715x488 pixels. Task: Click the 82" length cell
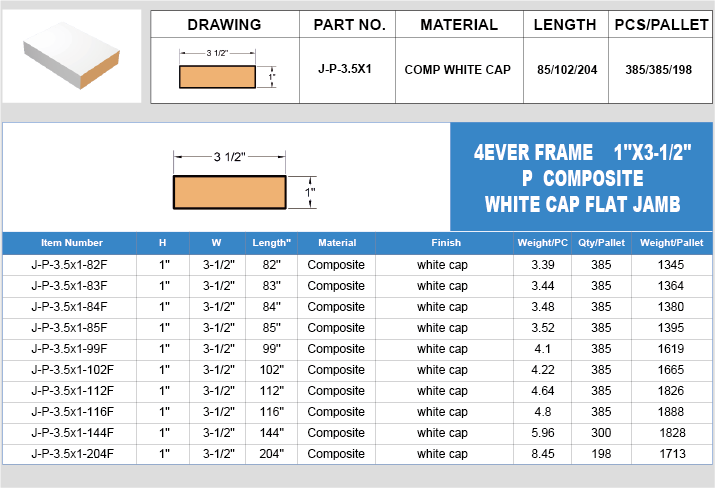tap(271, 265)
